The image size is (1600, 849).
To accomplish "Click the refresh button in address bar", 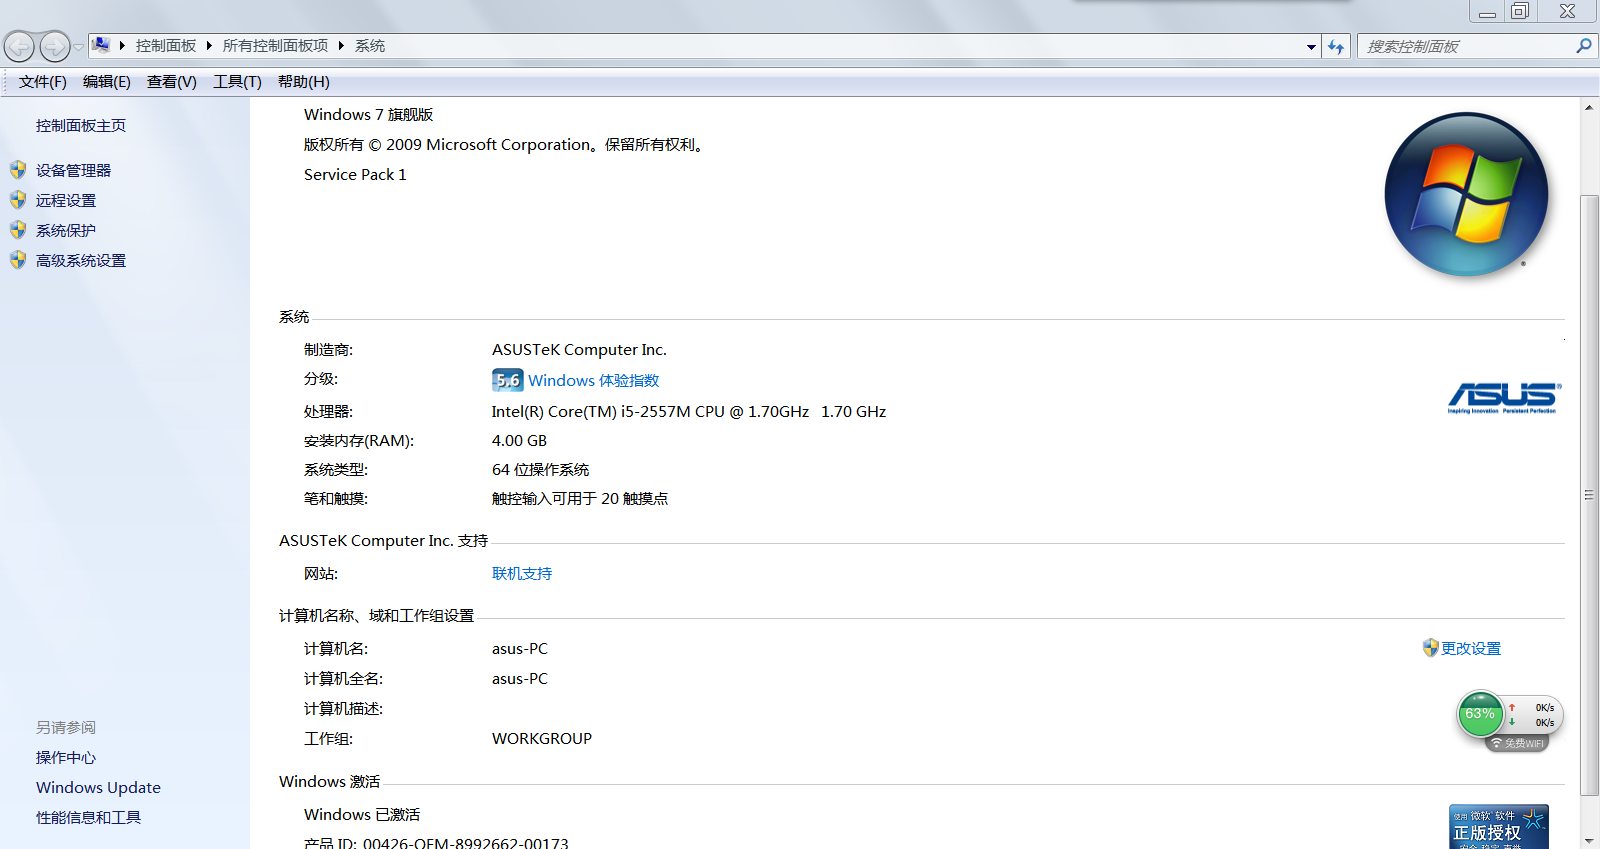I will point(1336,47).
